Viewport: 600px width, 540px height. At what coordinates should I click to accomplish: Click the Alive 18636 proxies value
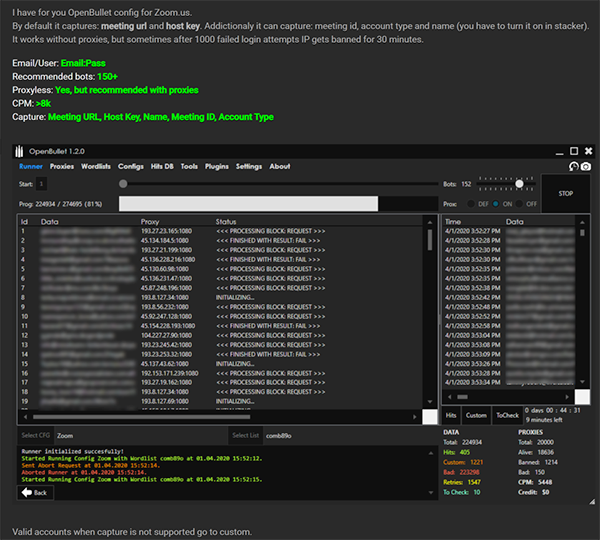coord(536,452)
